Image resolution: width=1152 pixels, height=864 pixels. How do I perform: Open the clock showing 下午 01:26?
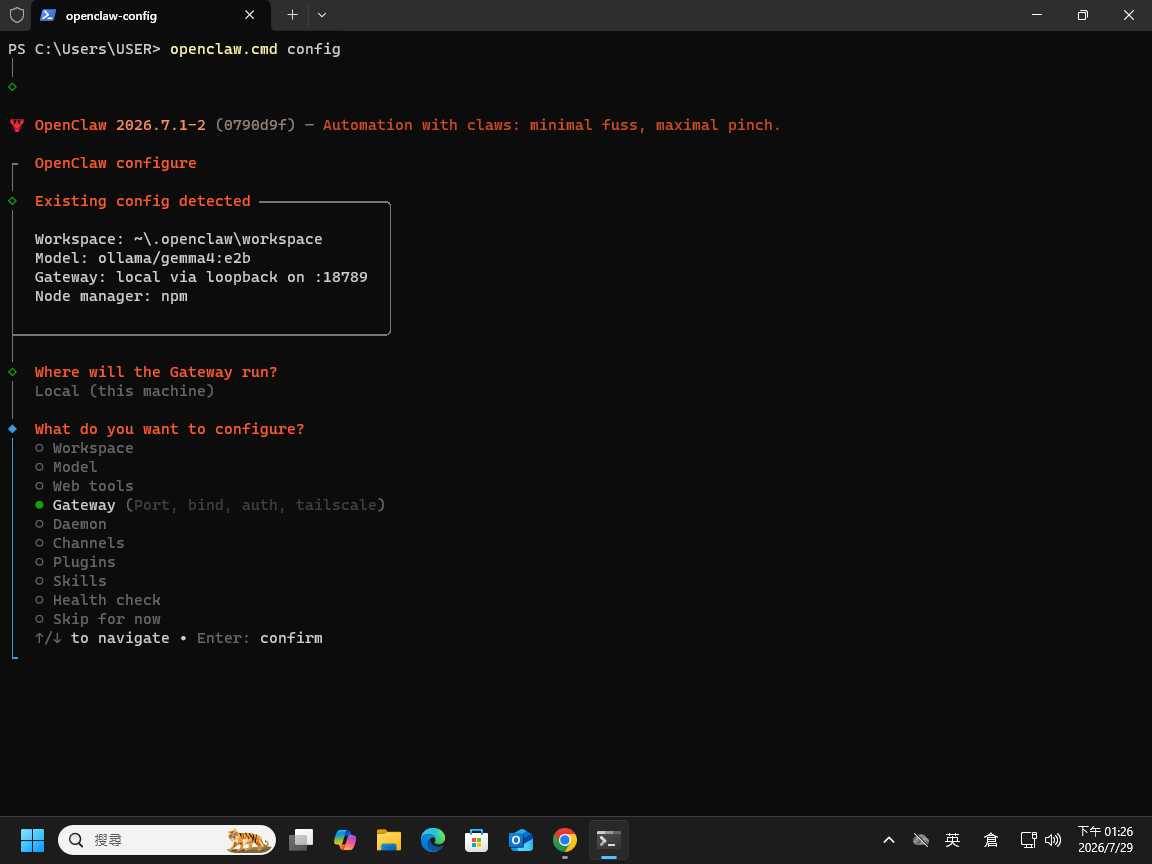coord(1105,840)
